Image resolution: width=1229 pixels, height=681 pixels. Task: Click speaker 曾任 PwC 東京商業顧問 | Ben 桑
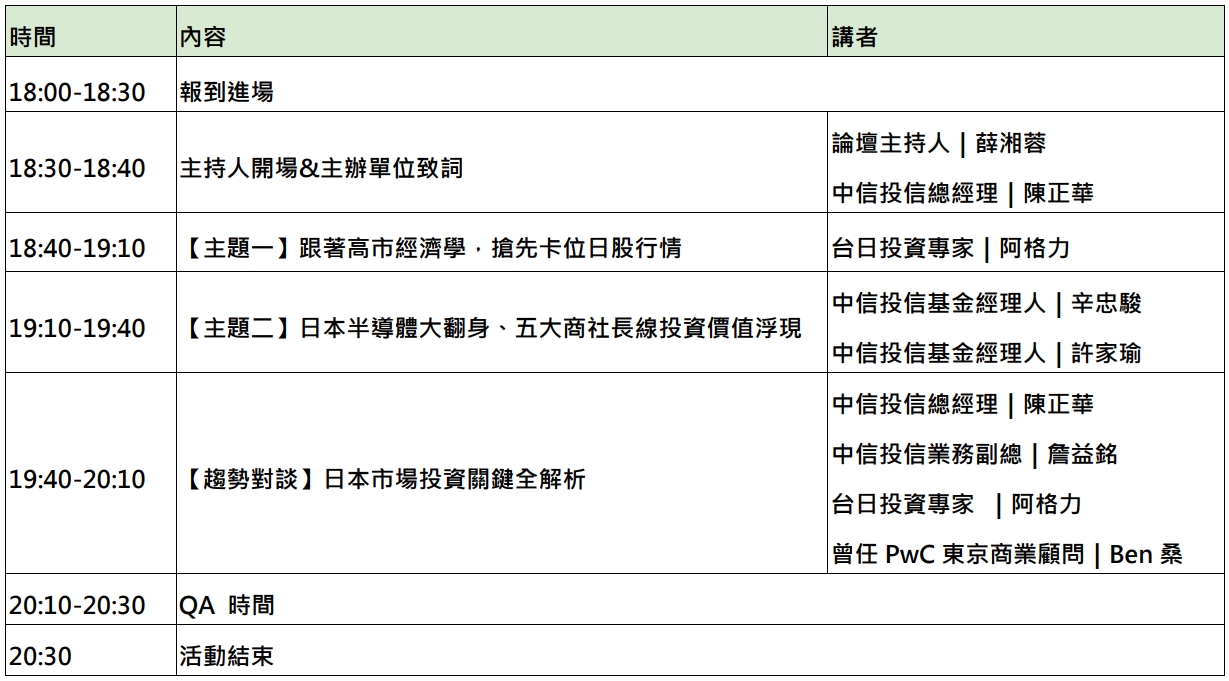tap(1007, 555)
